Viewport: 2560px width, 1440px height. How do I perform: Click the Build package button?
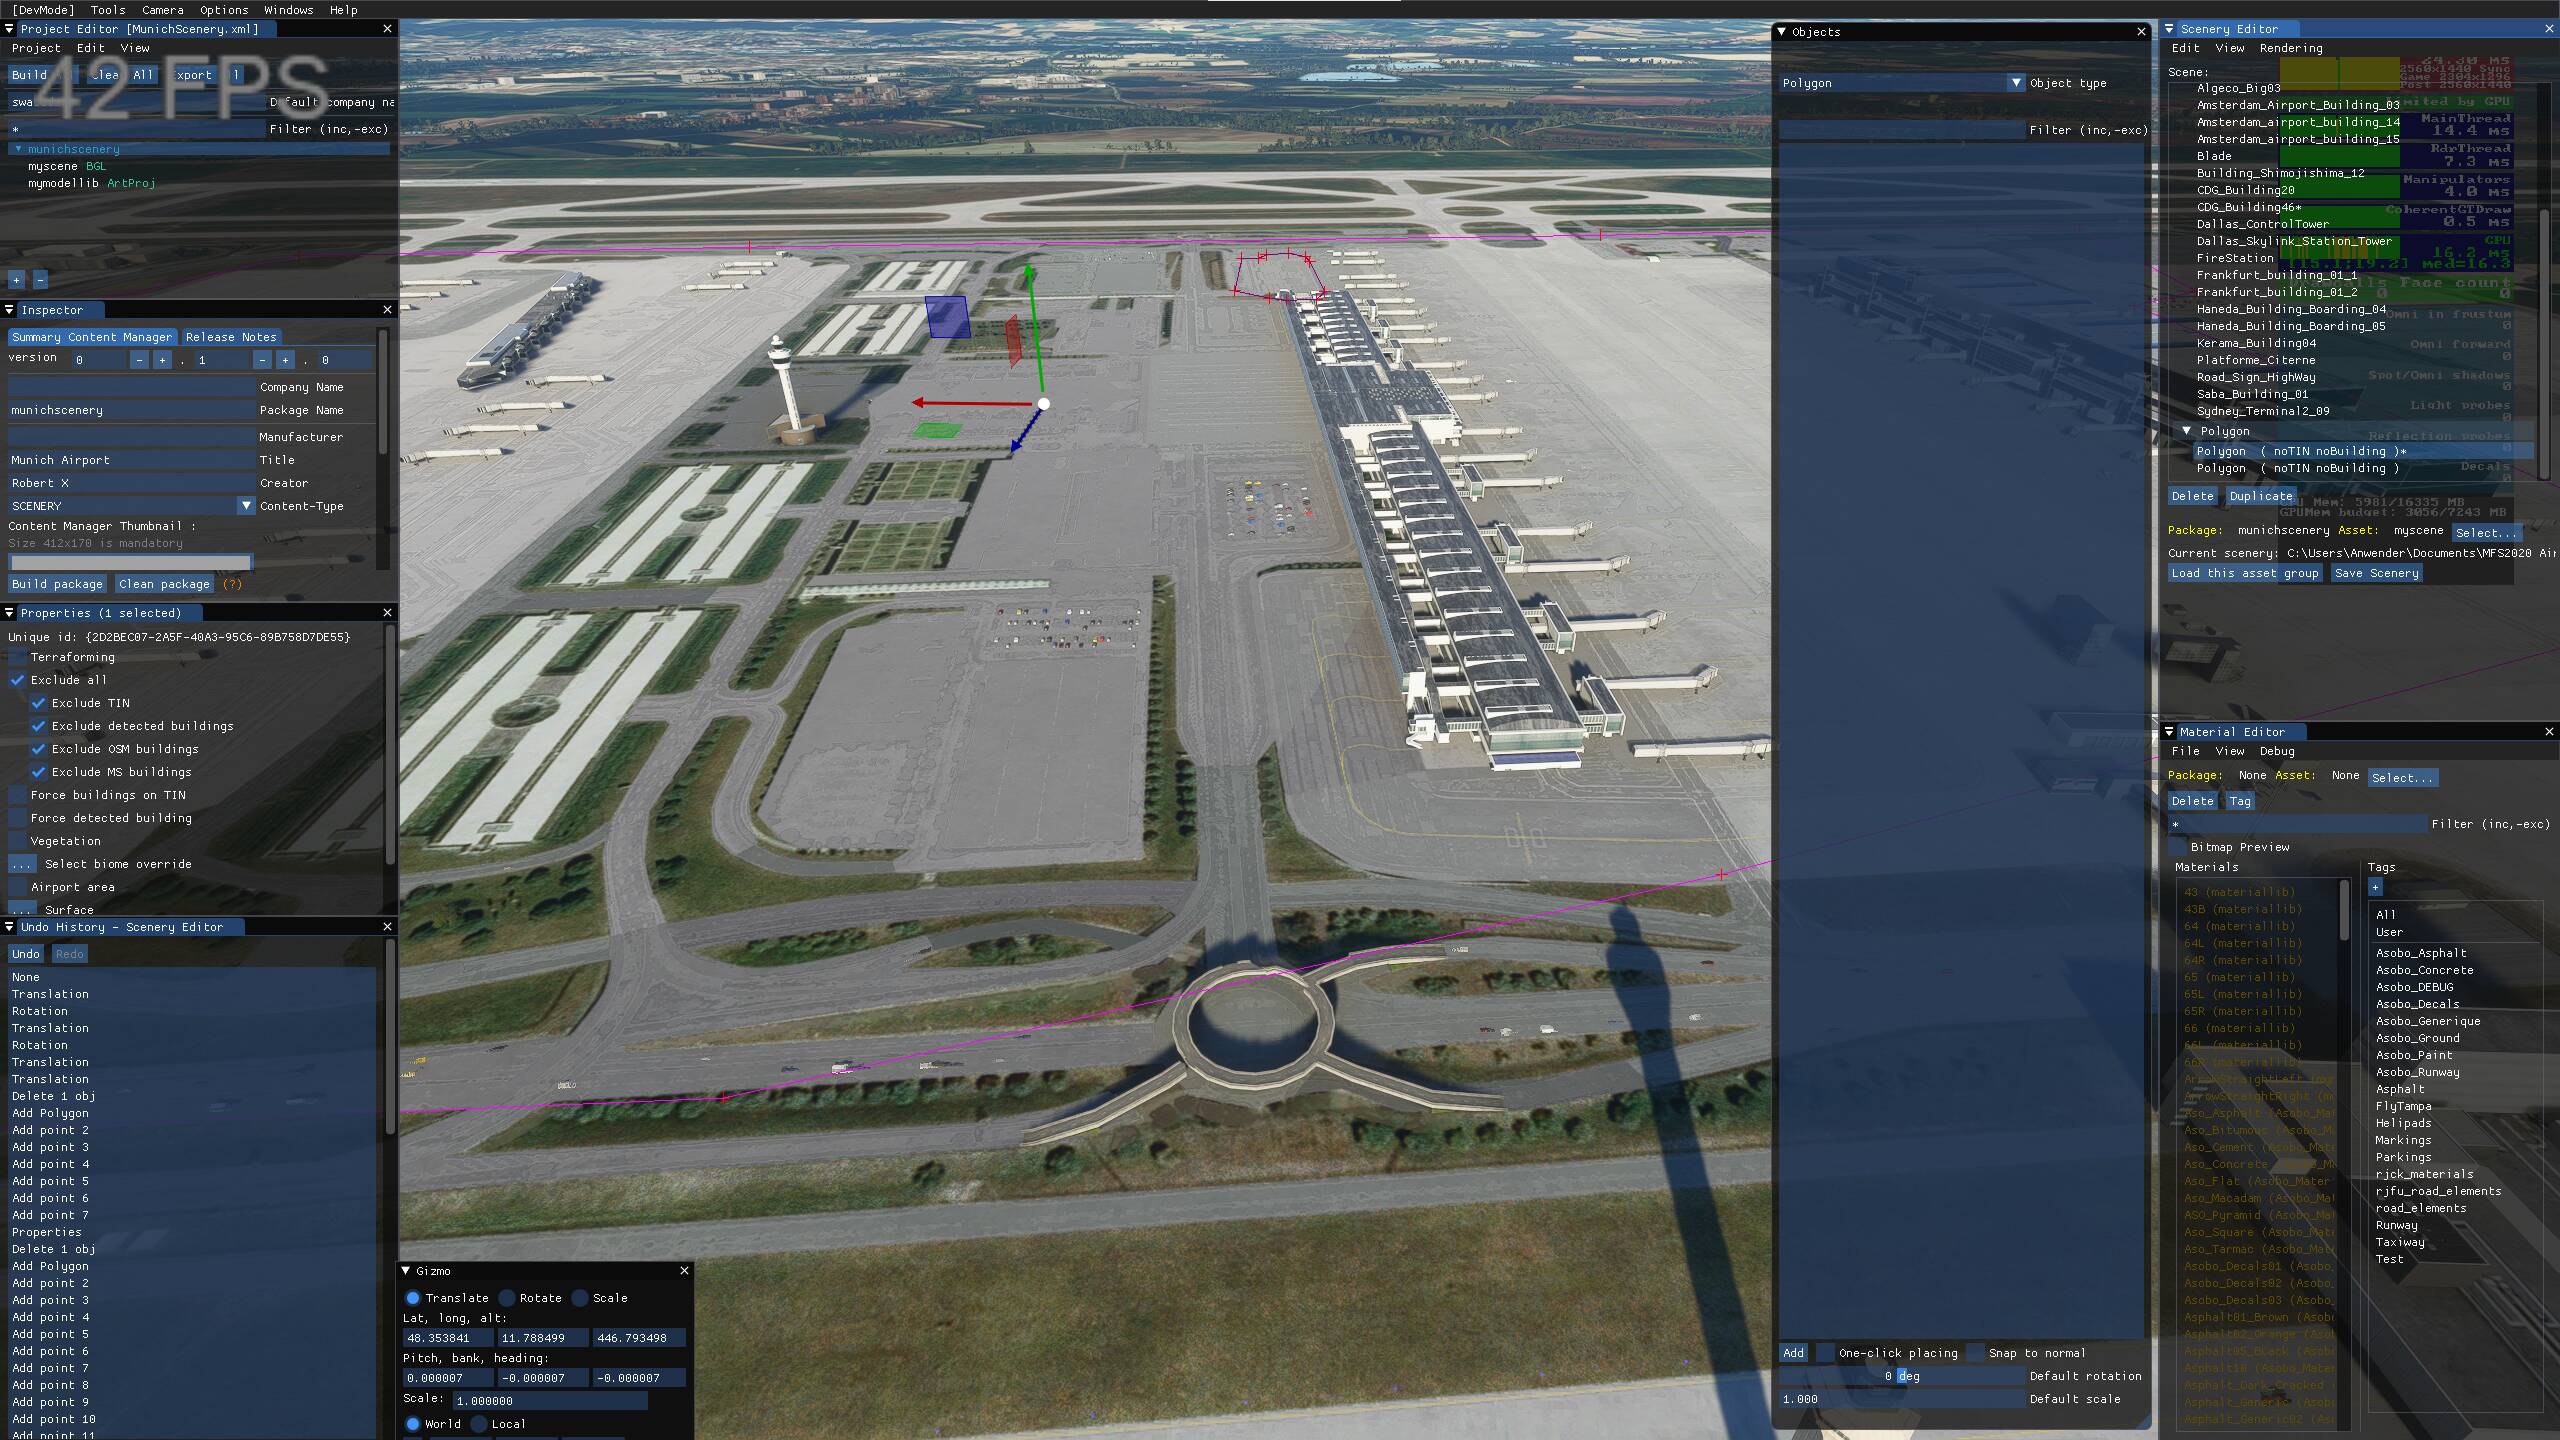point(57,584)
